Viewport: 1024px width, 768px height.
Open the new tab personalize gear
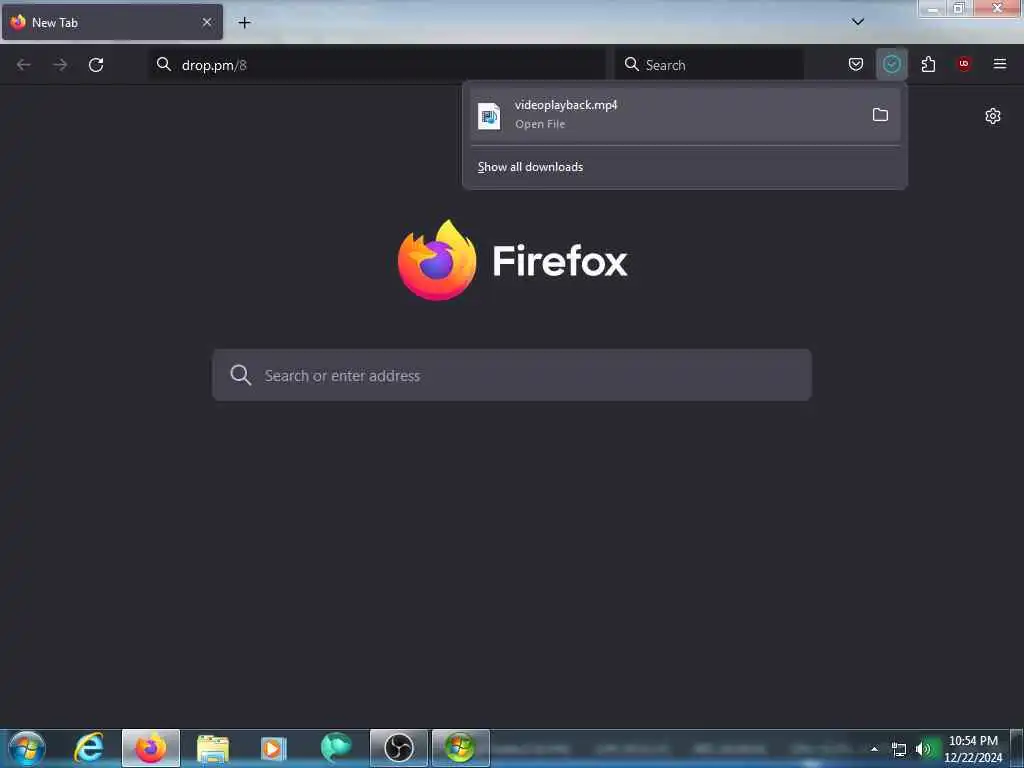993,116
